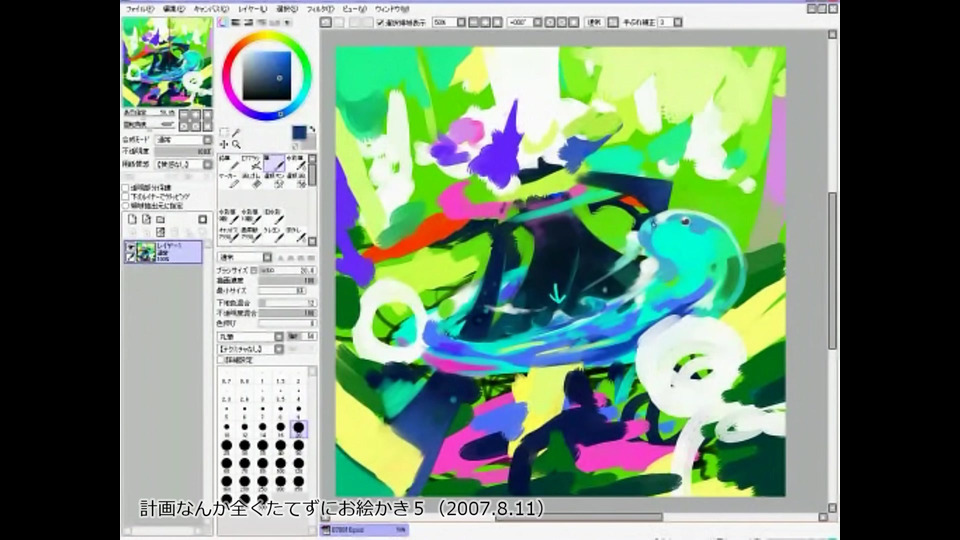Image resolution: width=960 pixels, height=540 pixels.
Task: Enable selection source checkbox (領域検出元に指定)
Action: pyautogui.click(x=126, y=206)
